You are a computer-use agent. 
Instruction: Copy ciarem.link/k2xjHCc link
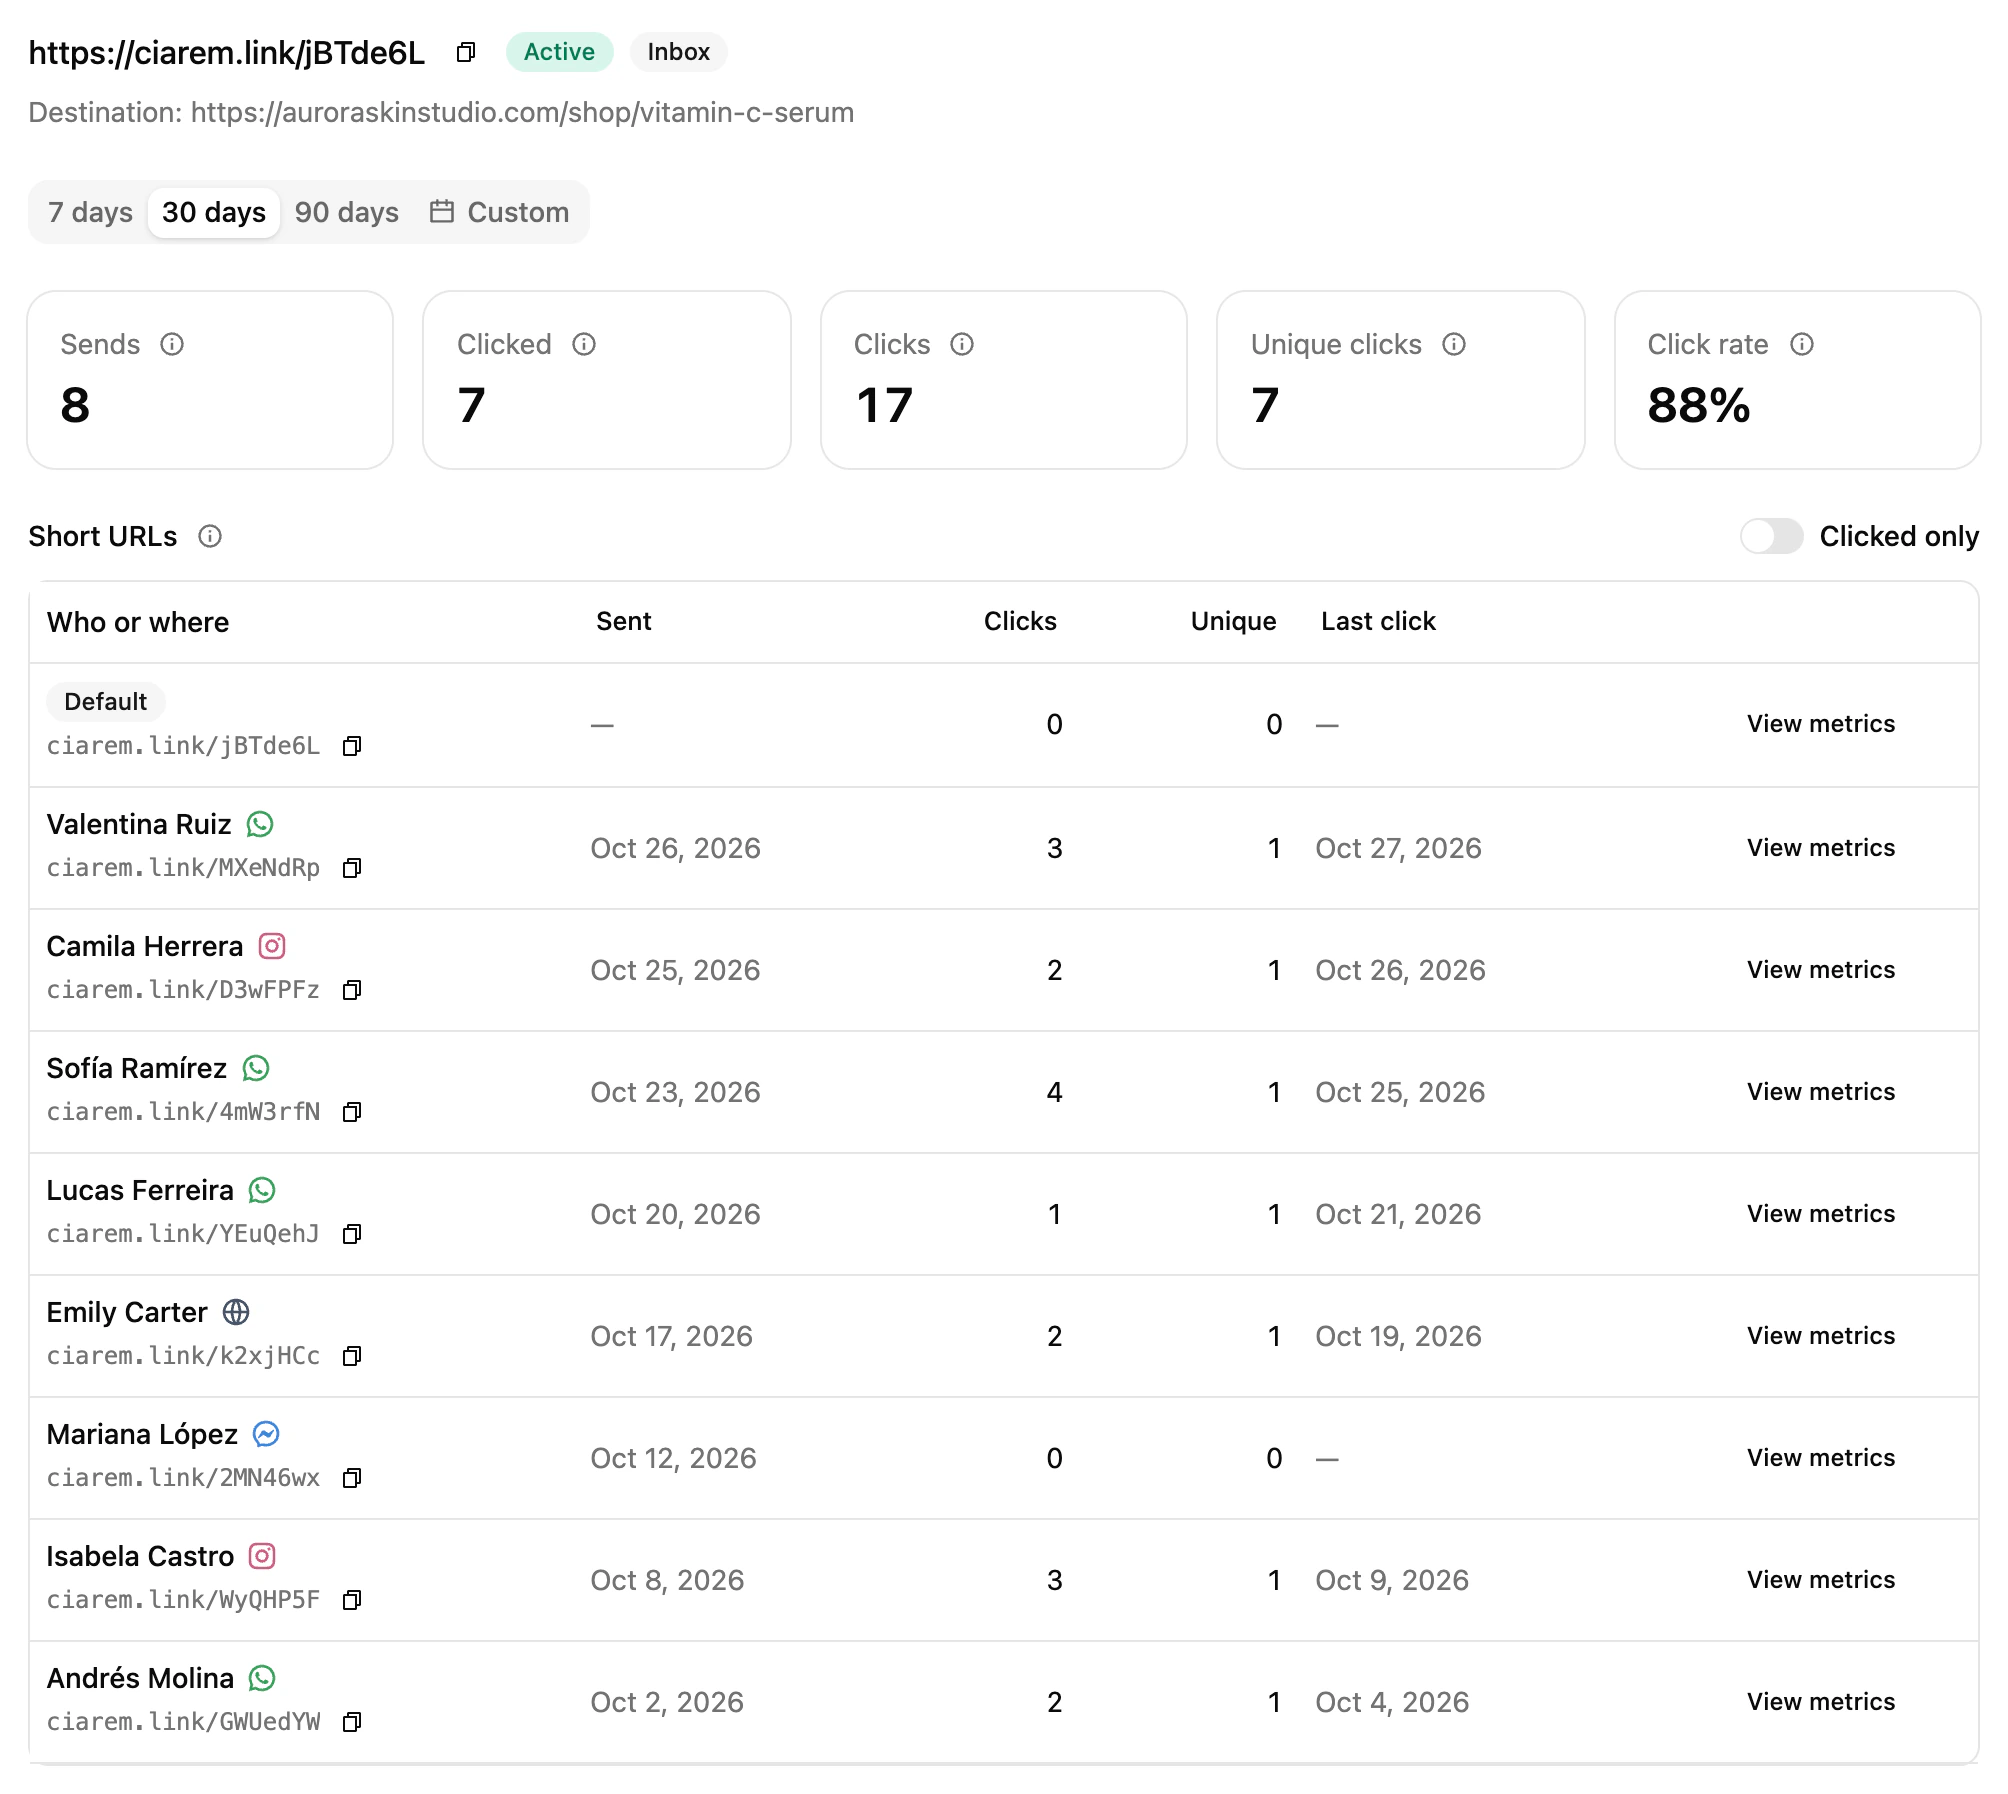tap(351, 1356)
